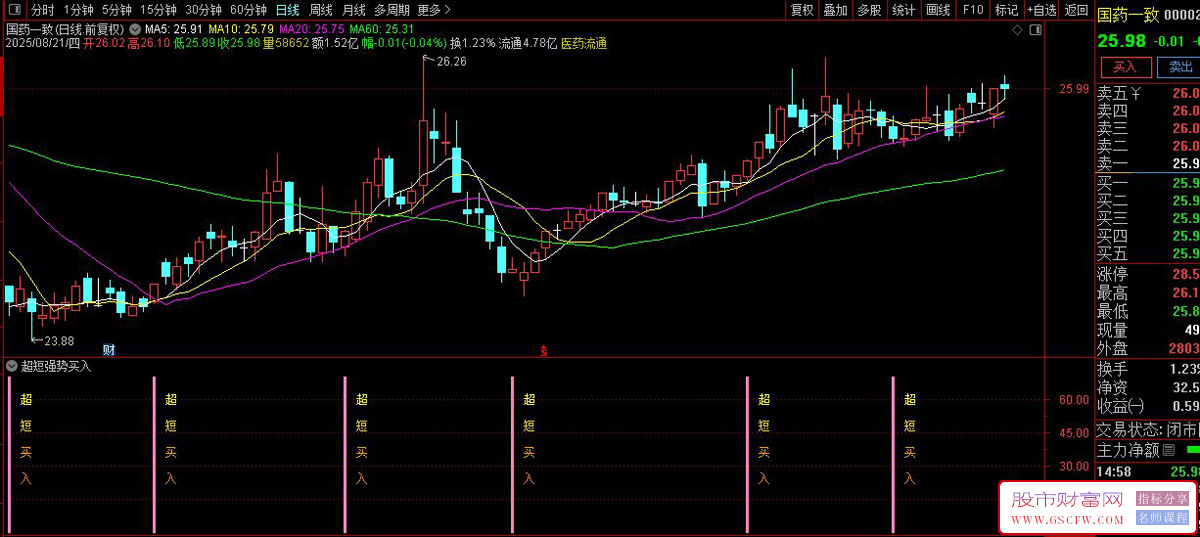Switch to the 分时 chart tab
The width and height of the screenshot is (1200, 537).
(42, 10)
